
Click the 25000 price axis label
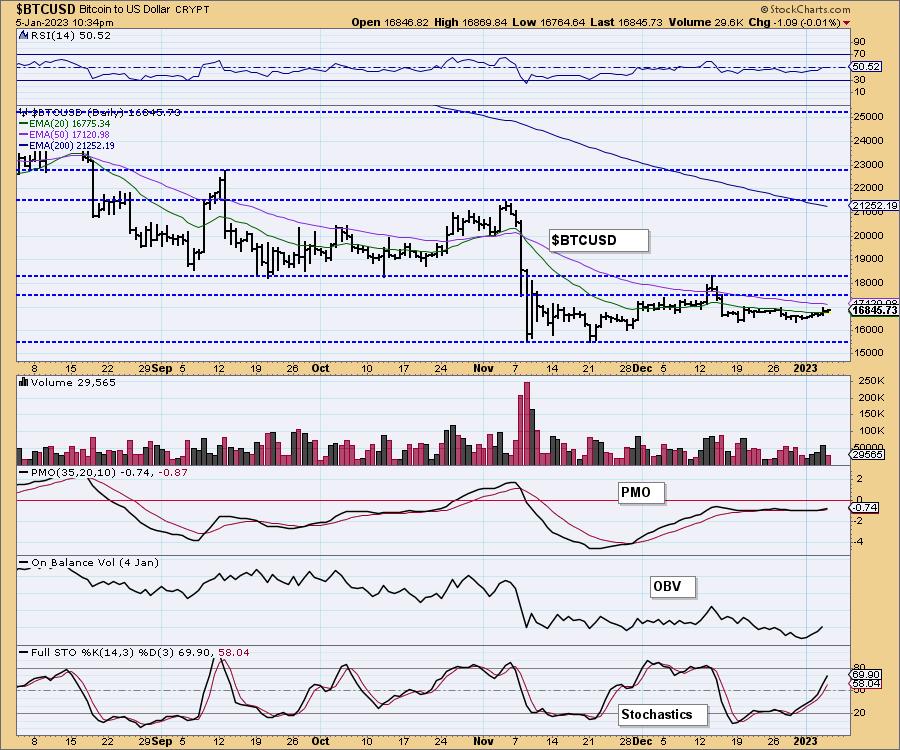pos(867,116)
